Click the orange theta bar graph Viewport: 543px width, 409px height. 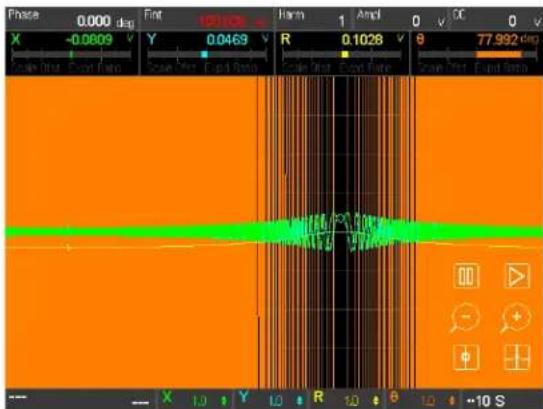477,54
